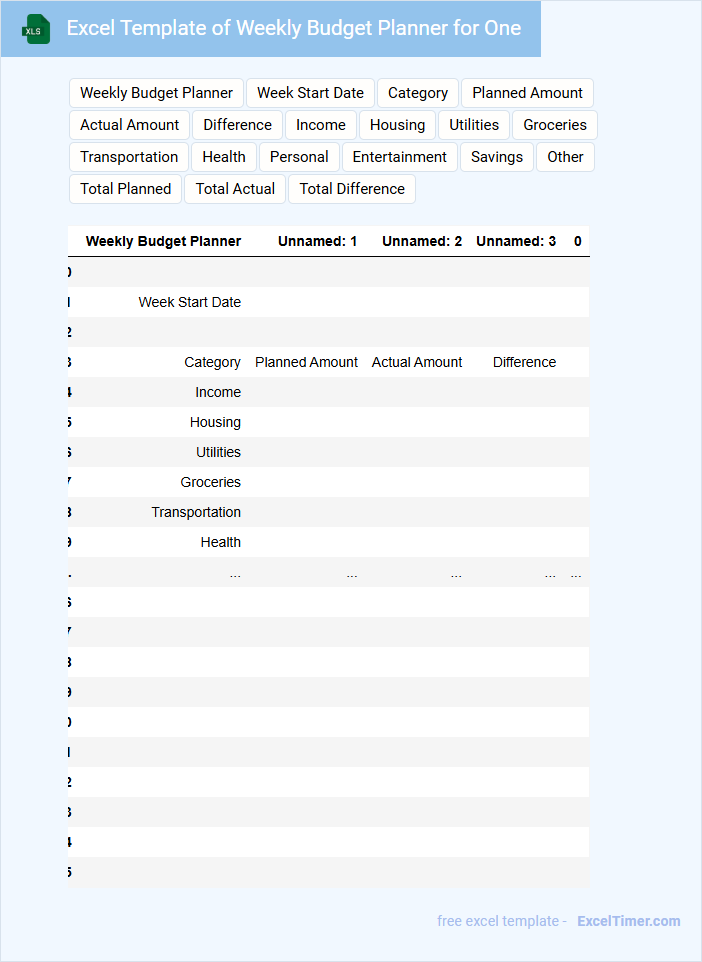
Task: Click the '0' column header in table
Action: pyautogui.click(x=578, y=241)
